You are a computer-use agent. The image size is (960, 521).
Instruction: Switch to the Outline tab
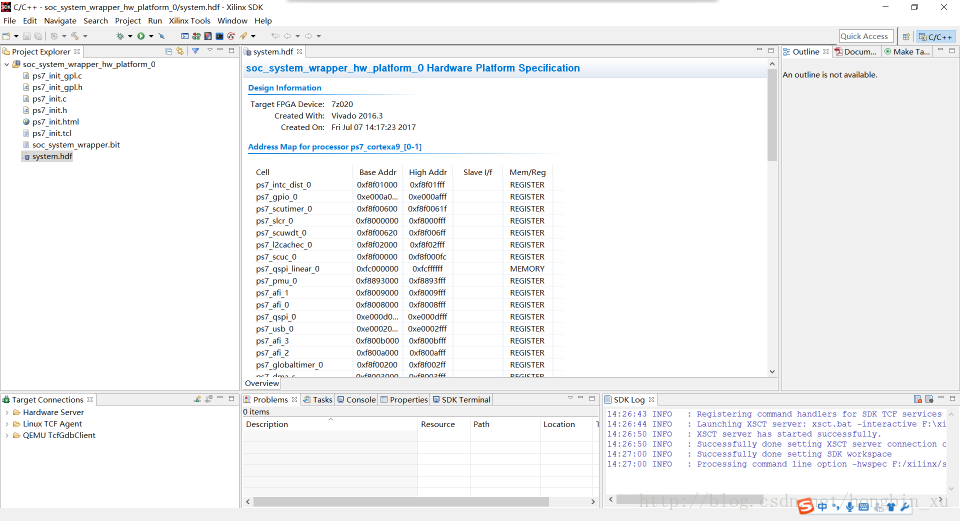point(805,52)
